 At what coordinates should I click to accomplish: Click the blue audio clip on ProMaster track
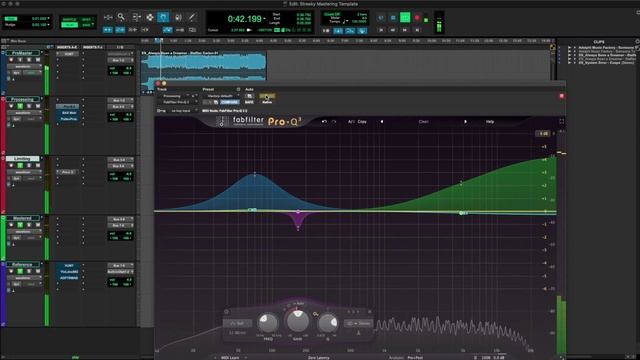203,65
